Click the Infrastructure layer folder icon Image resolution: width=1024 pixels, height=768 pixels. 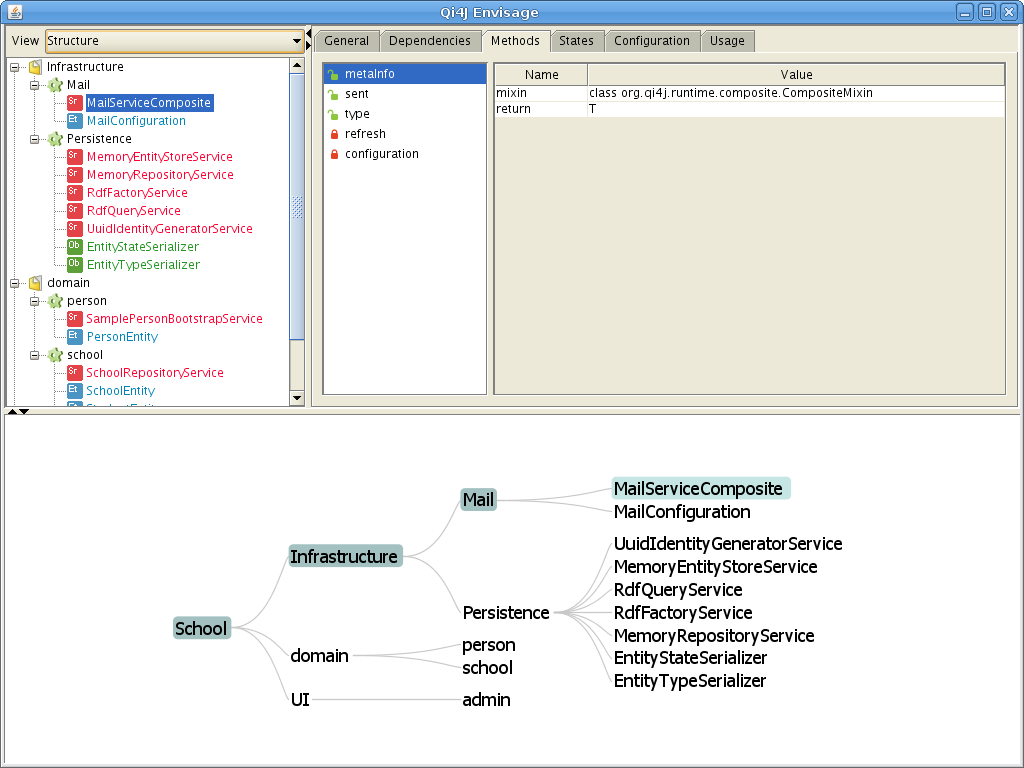35,67
